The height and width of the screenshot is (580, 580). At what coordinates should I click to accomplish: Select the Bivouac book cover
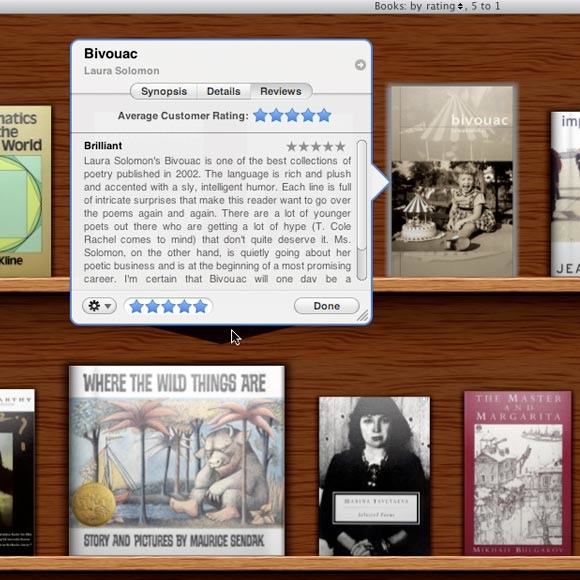pos(452,181)
